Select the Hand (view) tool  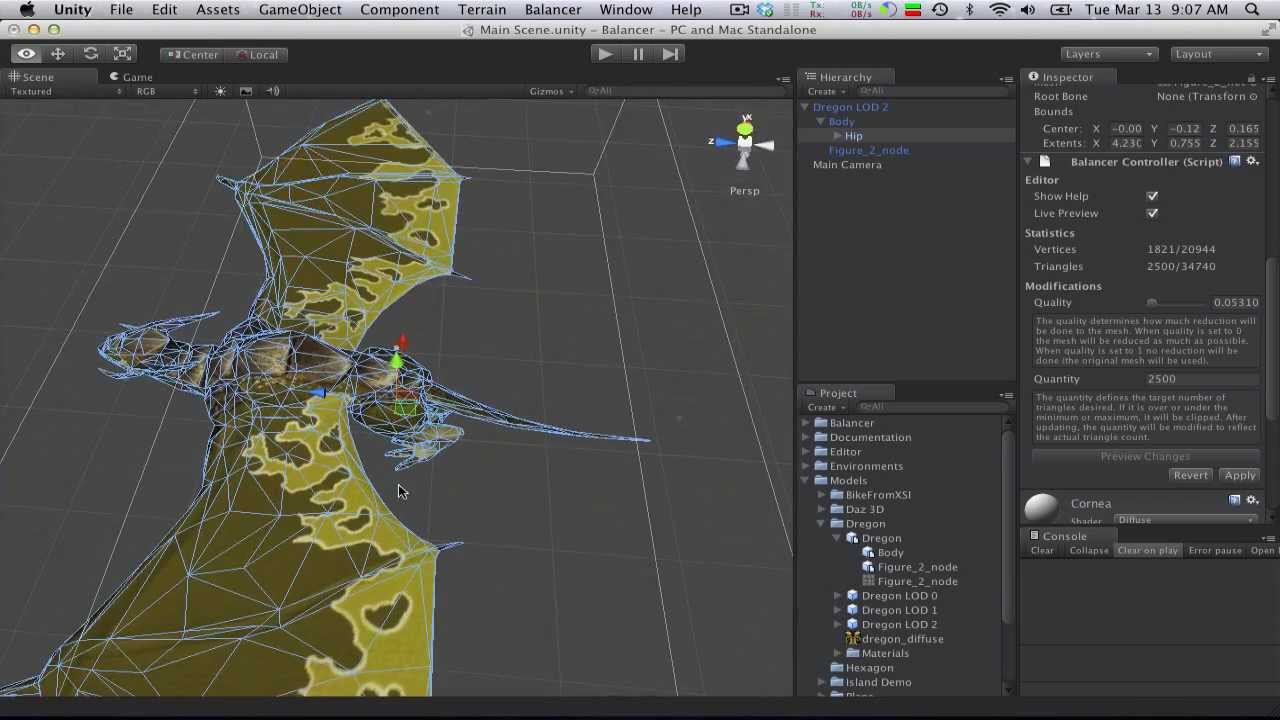(26, 54)
